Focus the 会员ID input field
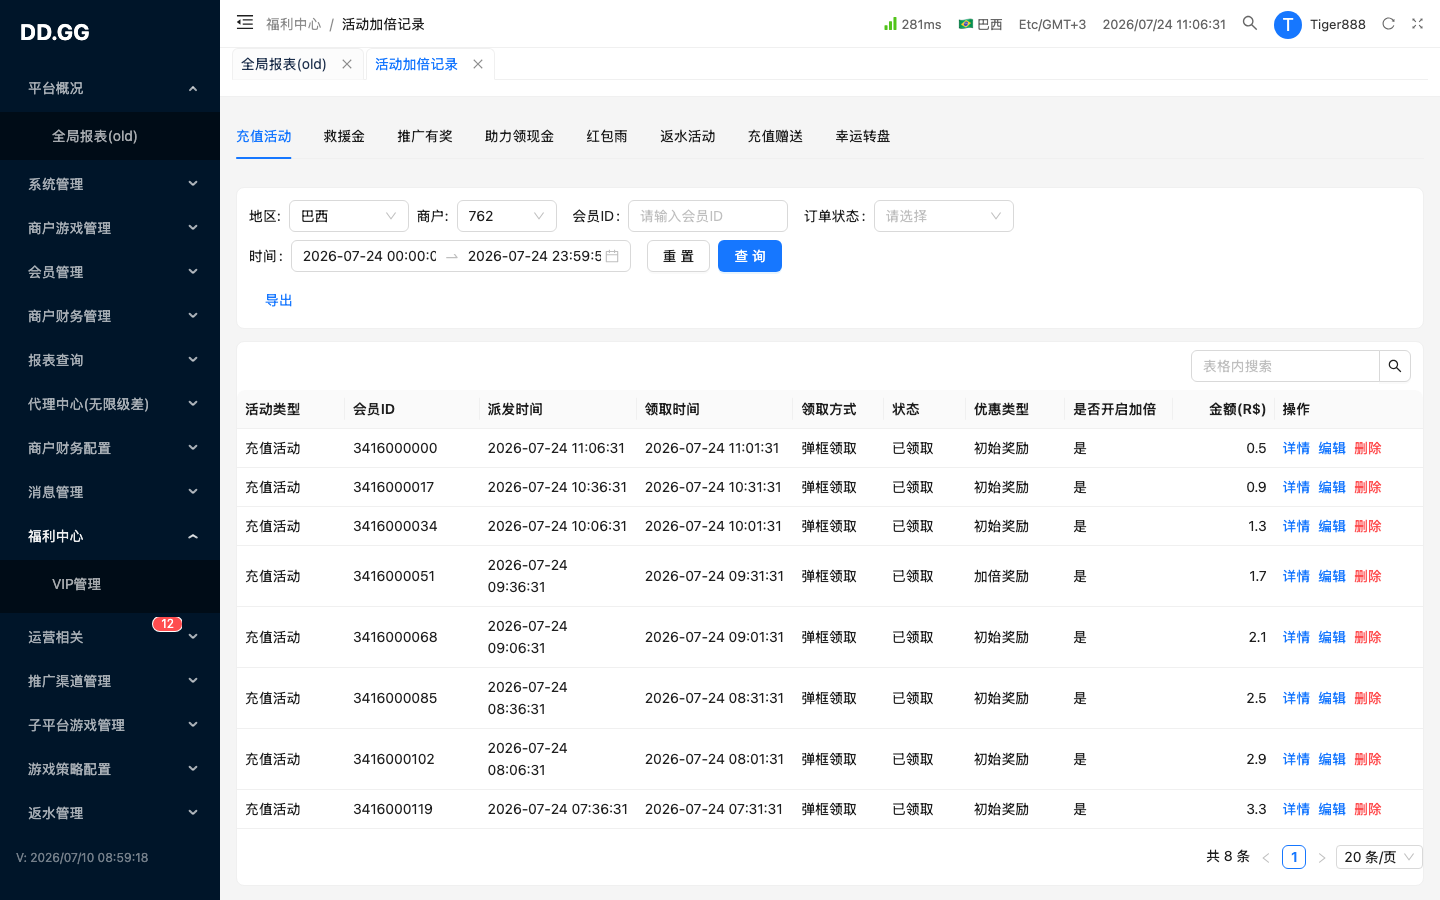This screenshot has width=1440, height=900. [x=708, y=216]
